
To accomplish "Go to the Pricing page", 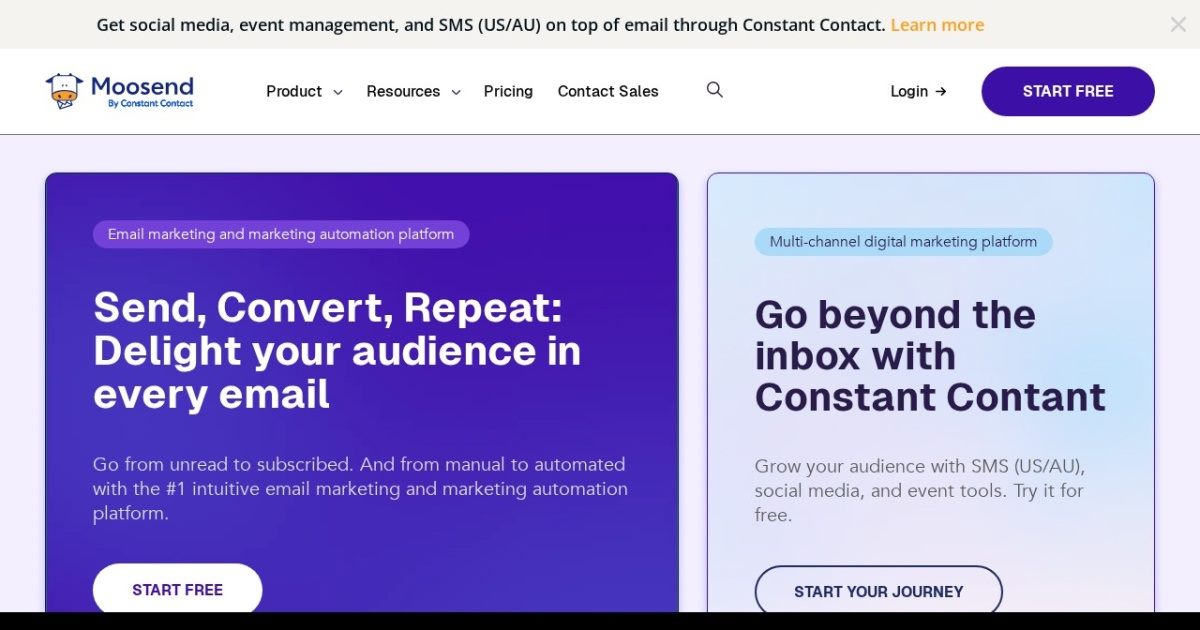I will tap(508, 91).
